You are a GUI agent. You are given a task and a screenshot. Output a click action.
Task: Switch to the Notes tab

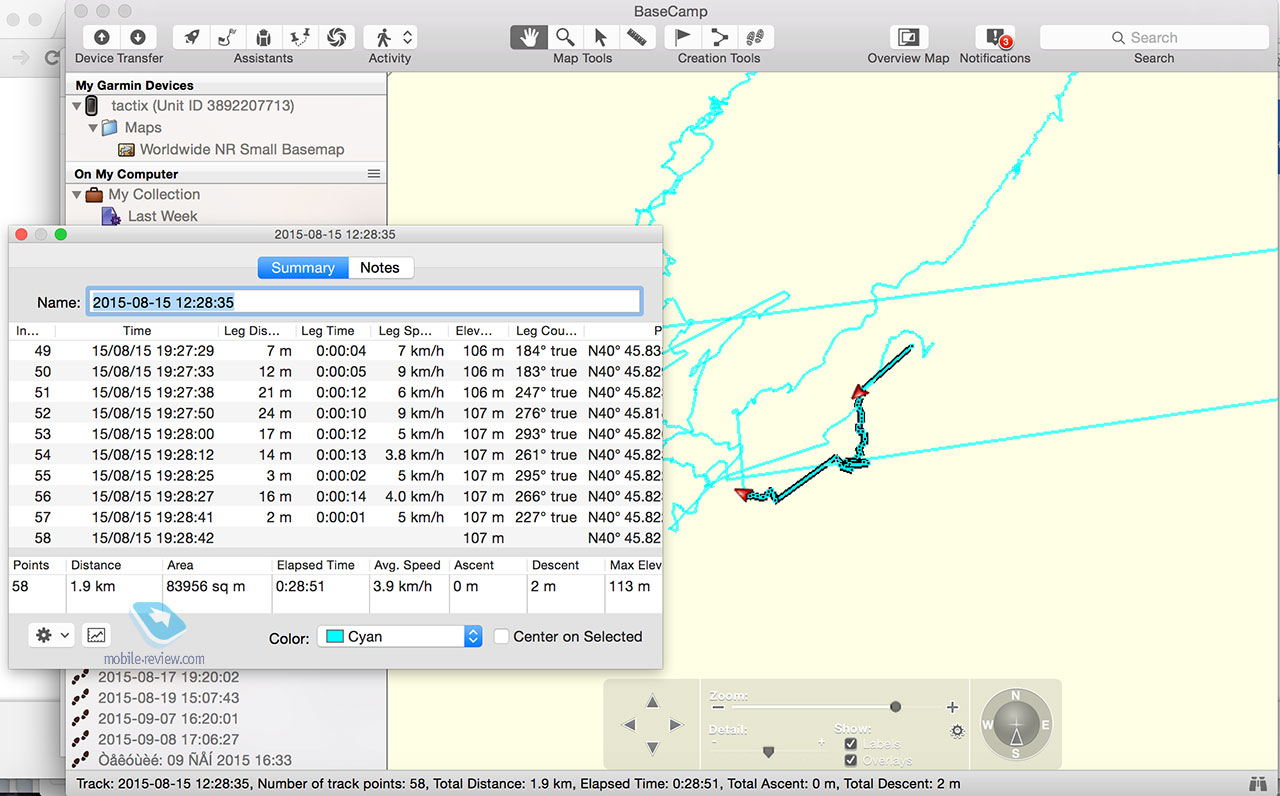tap(380, 267)
